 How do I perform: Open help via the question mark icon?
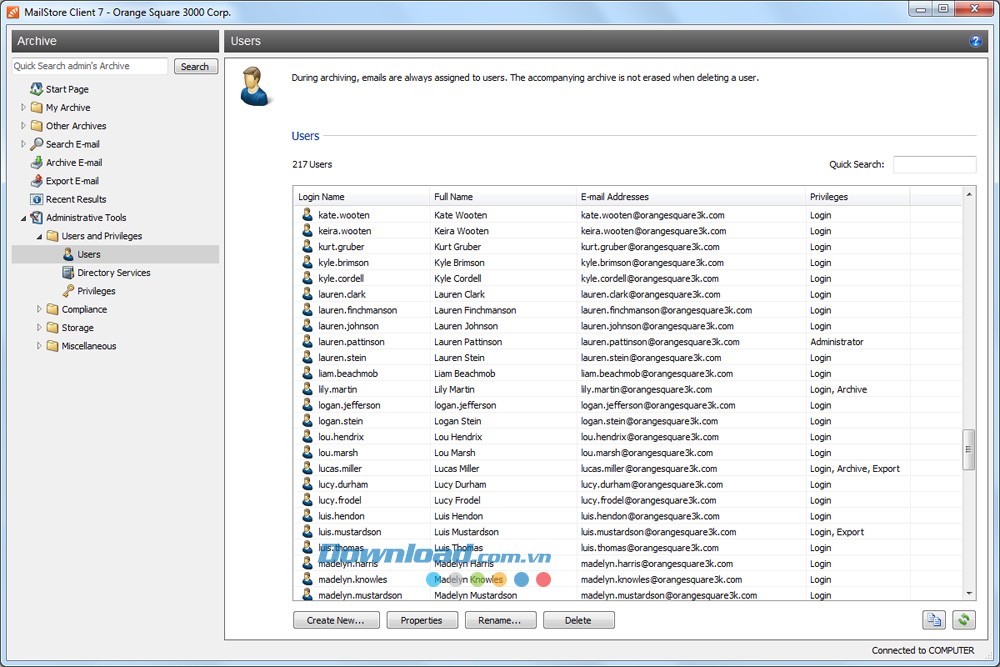click(x=977, y=41)
